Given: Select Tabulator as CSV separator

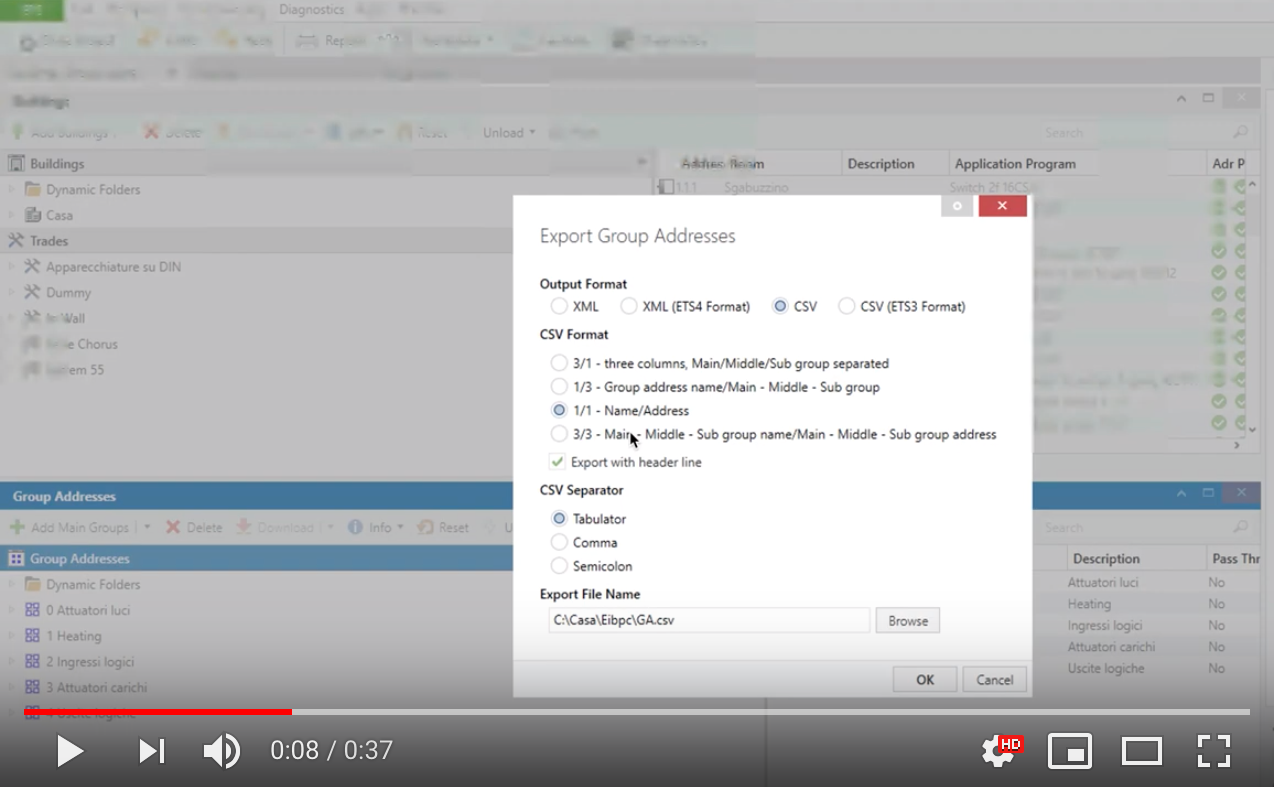Looking at the screenshot, I should (559, 518).
